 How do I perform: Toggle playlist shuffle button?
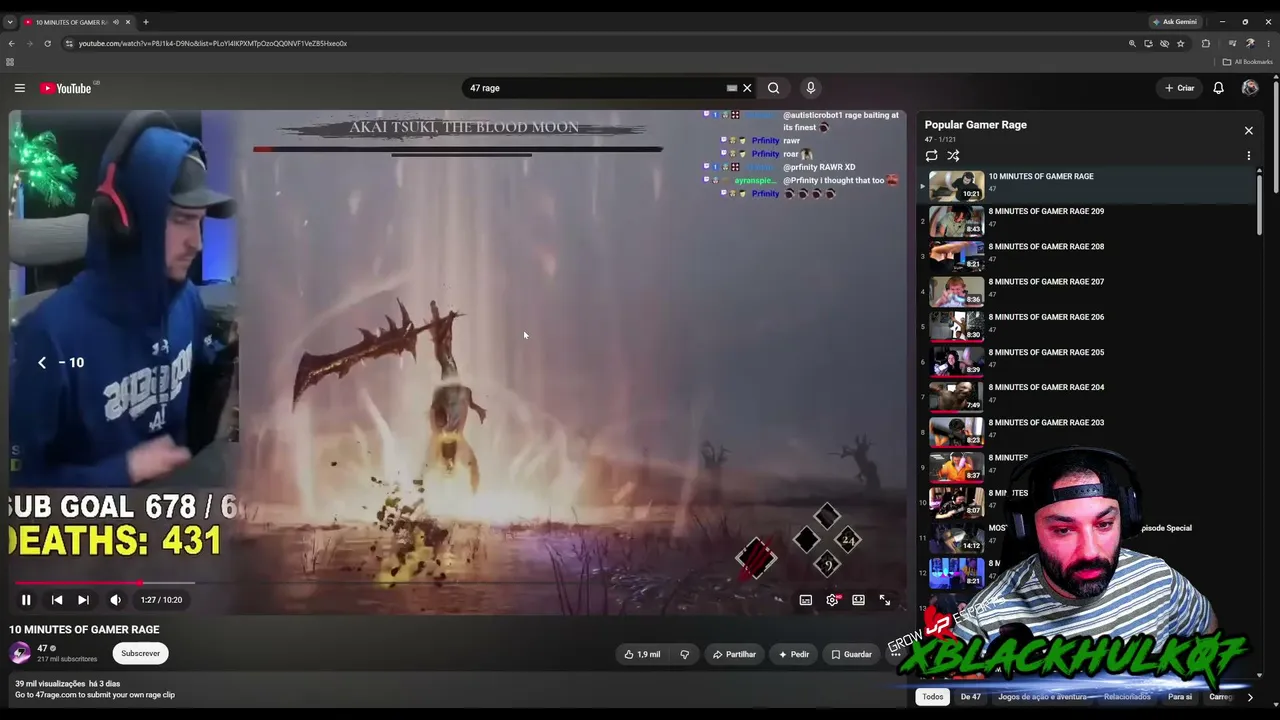click(953, 156)
